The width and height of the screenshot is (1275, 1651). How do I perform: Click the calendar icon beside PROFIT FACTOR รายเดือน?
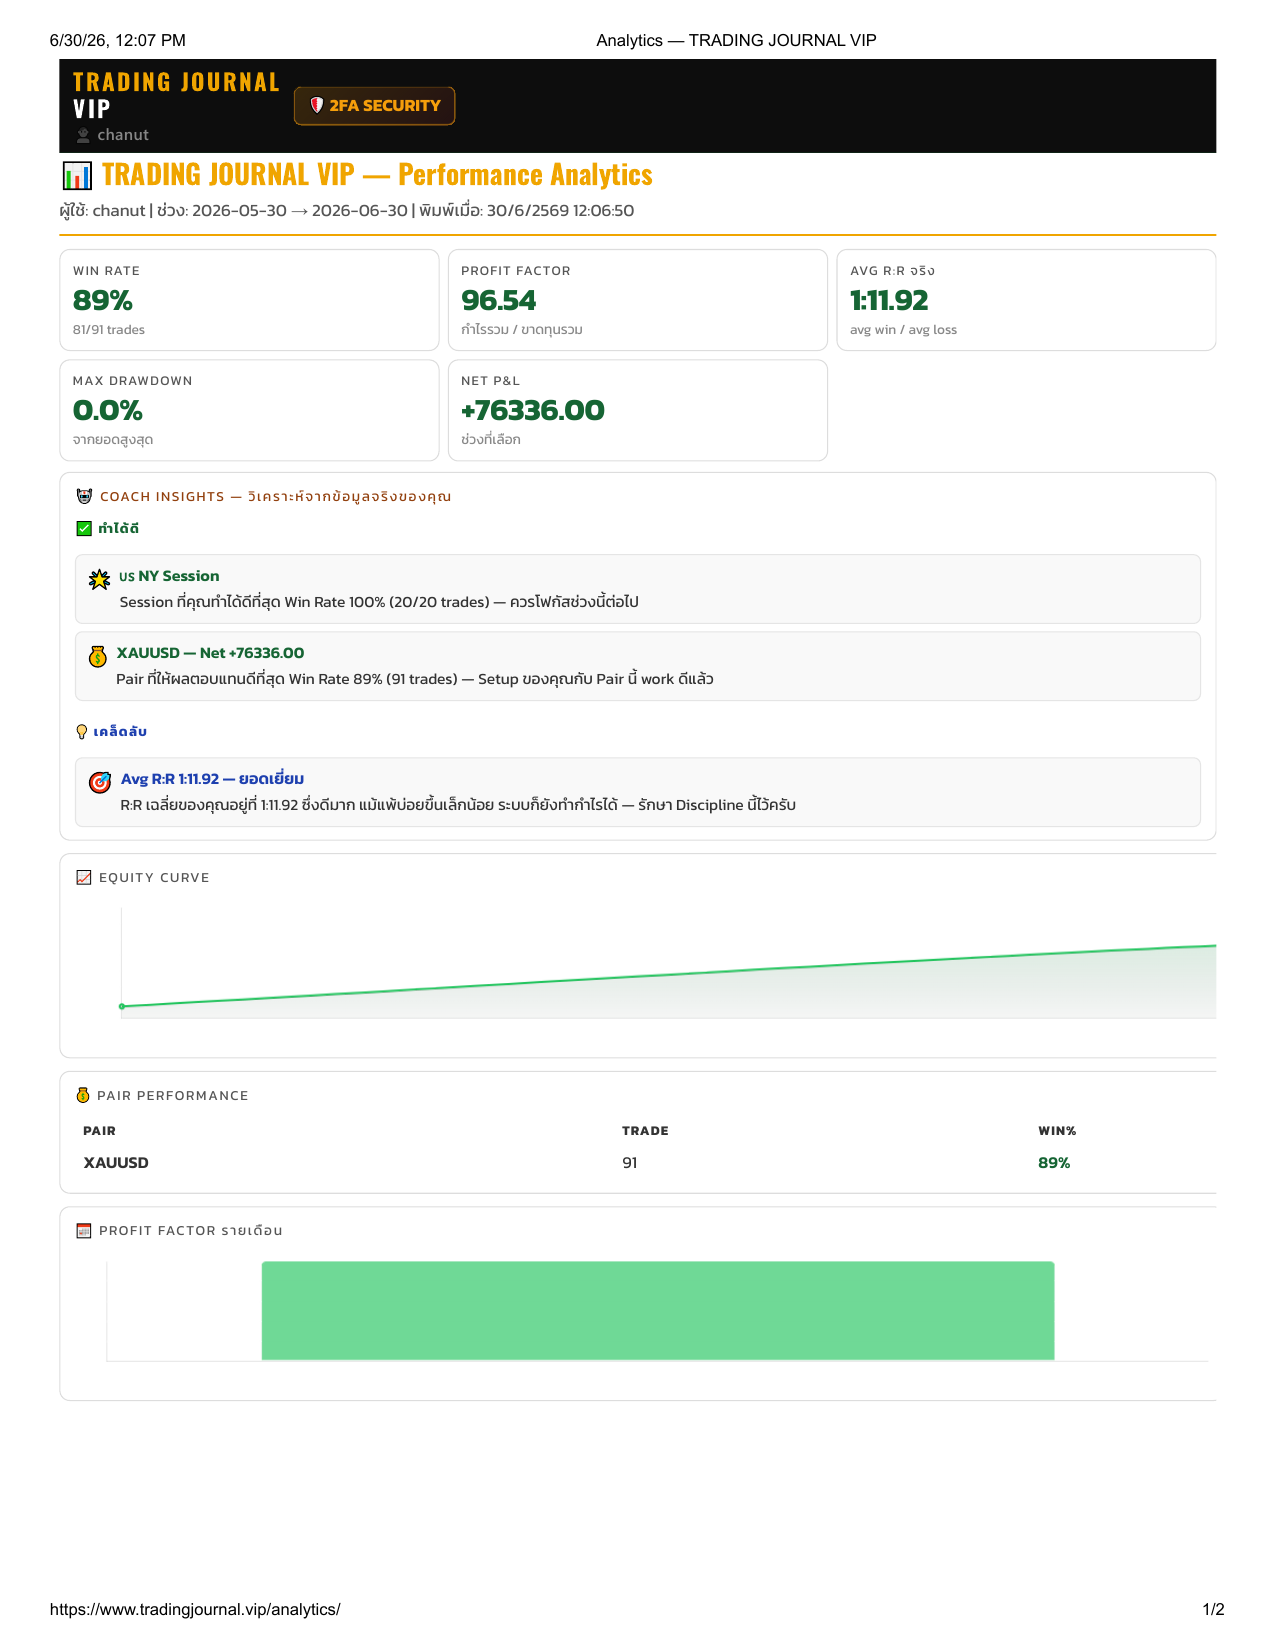click(x=84, y=1230)
